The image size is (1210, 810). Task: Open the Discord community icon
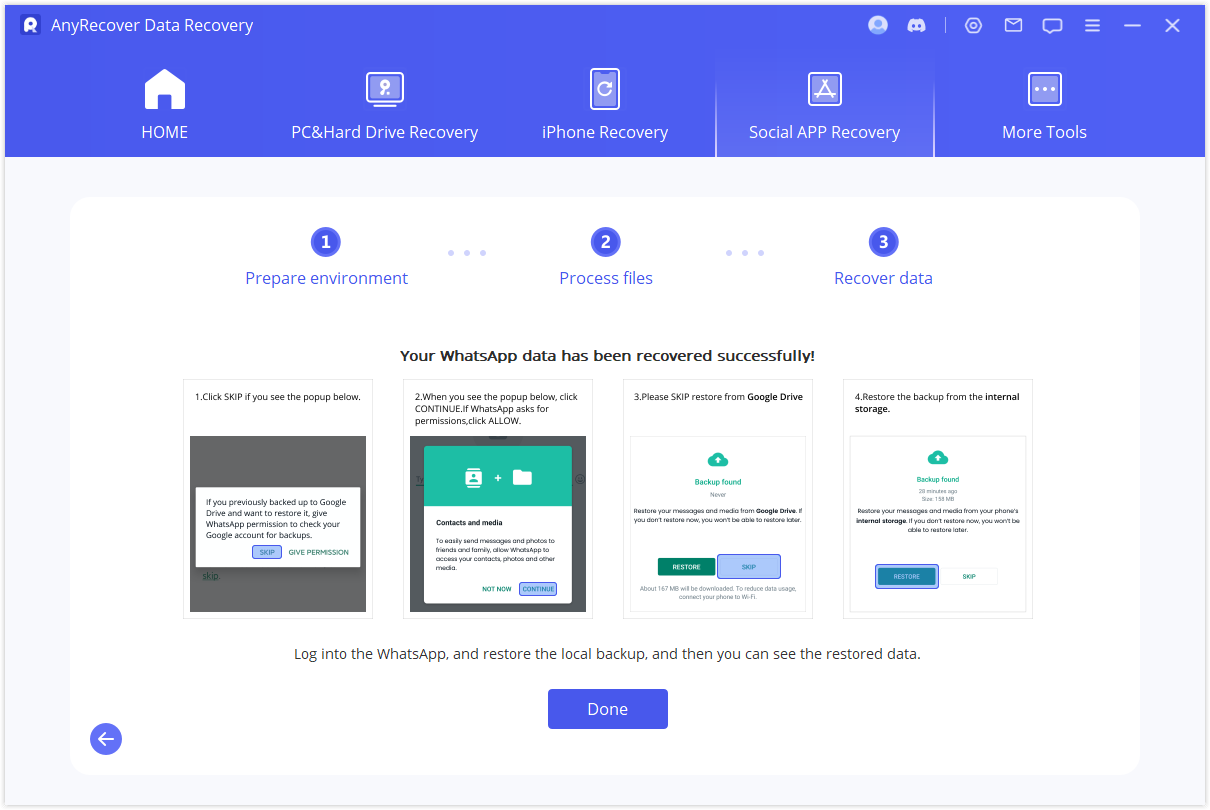[916, 26]
